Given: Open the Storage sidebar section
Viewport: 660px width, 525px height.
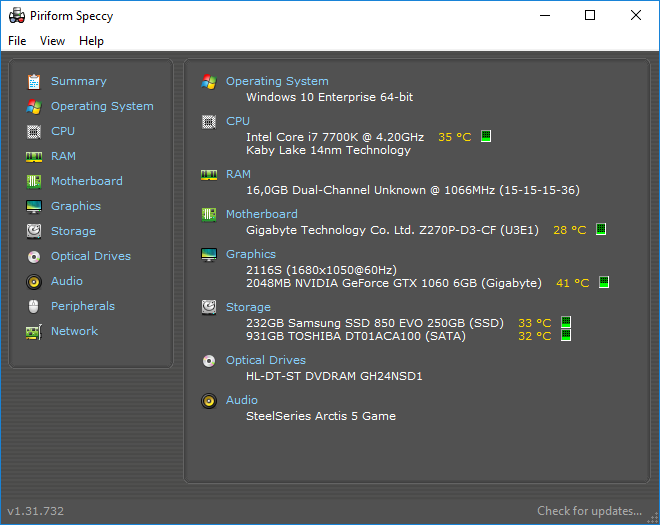Looking at the screenshot, I should [73, 231].
